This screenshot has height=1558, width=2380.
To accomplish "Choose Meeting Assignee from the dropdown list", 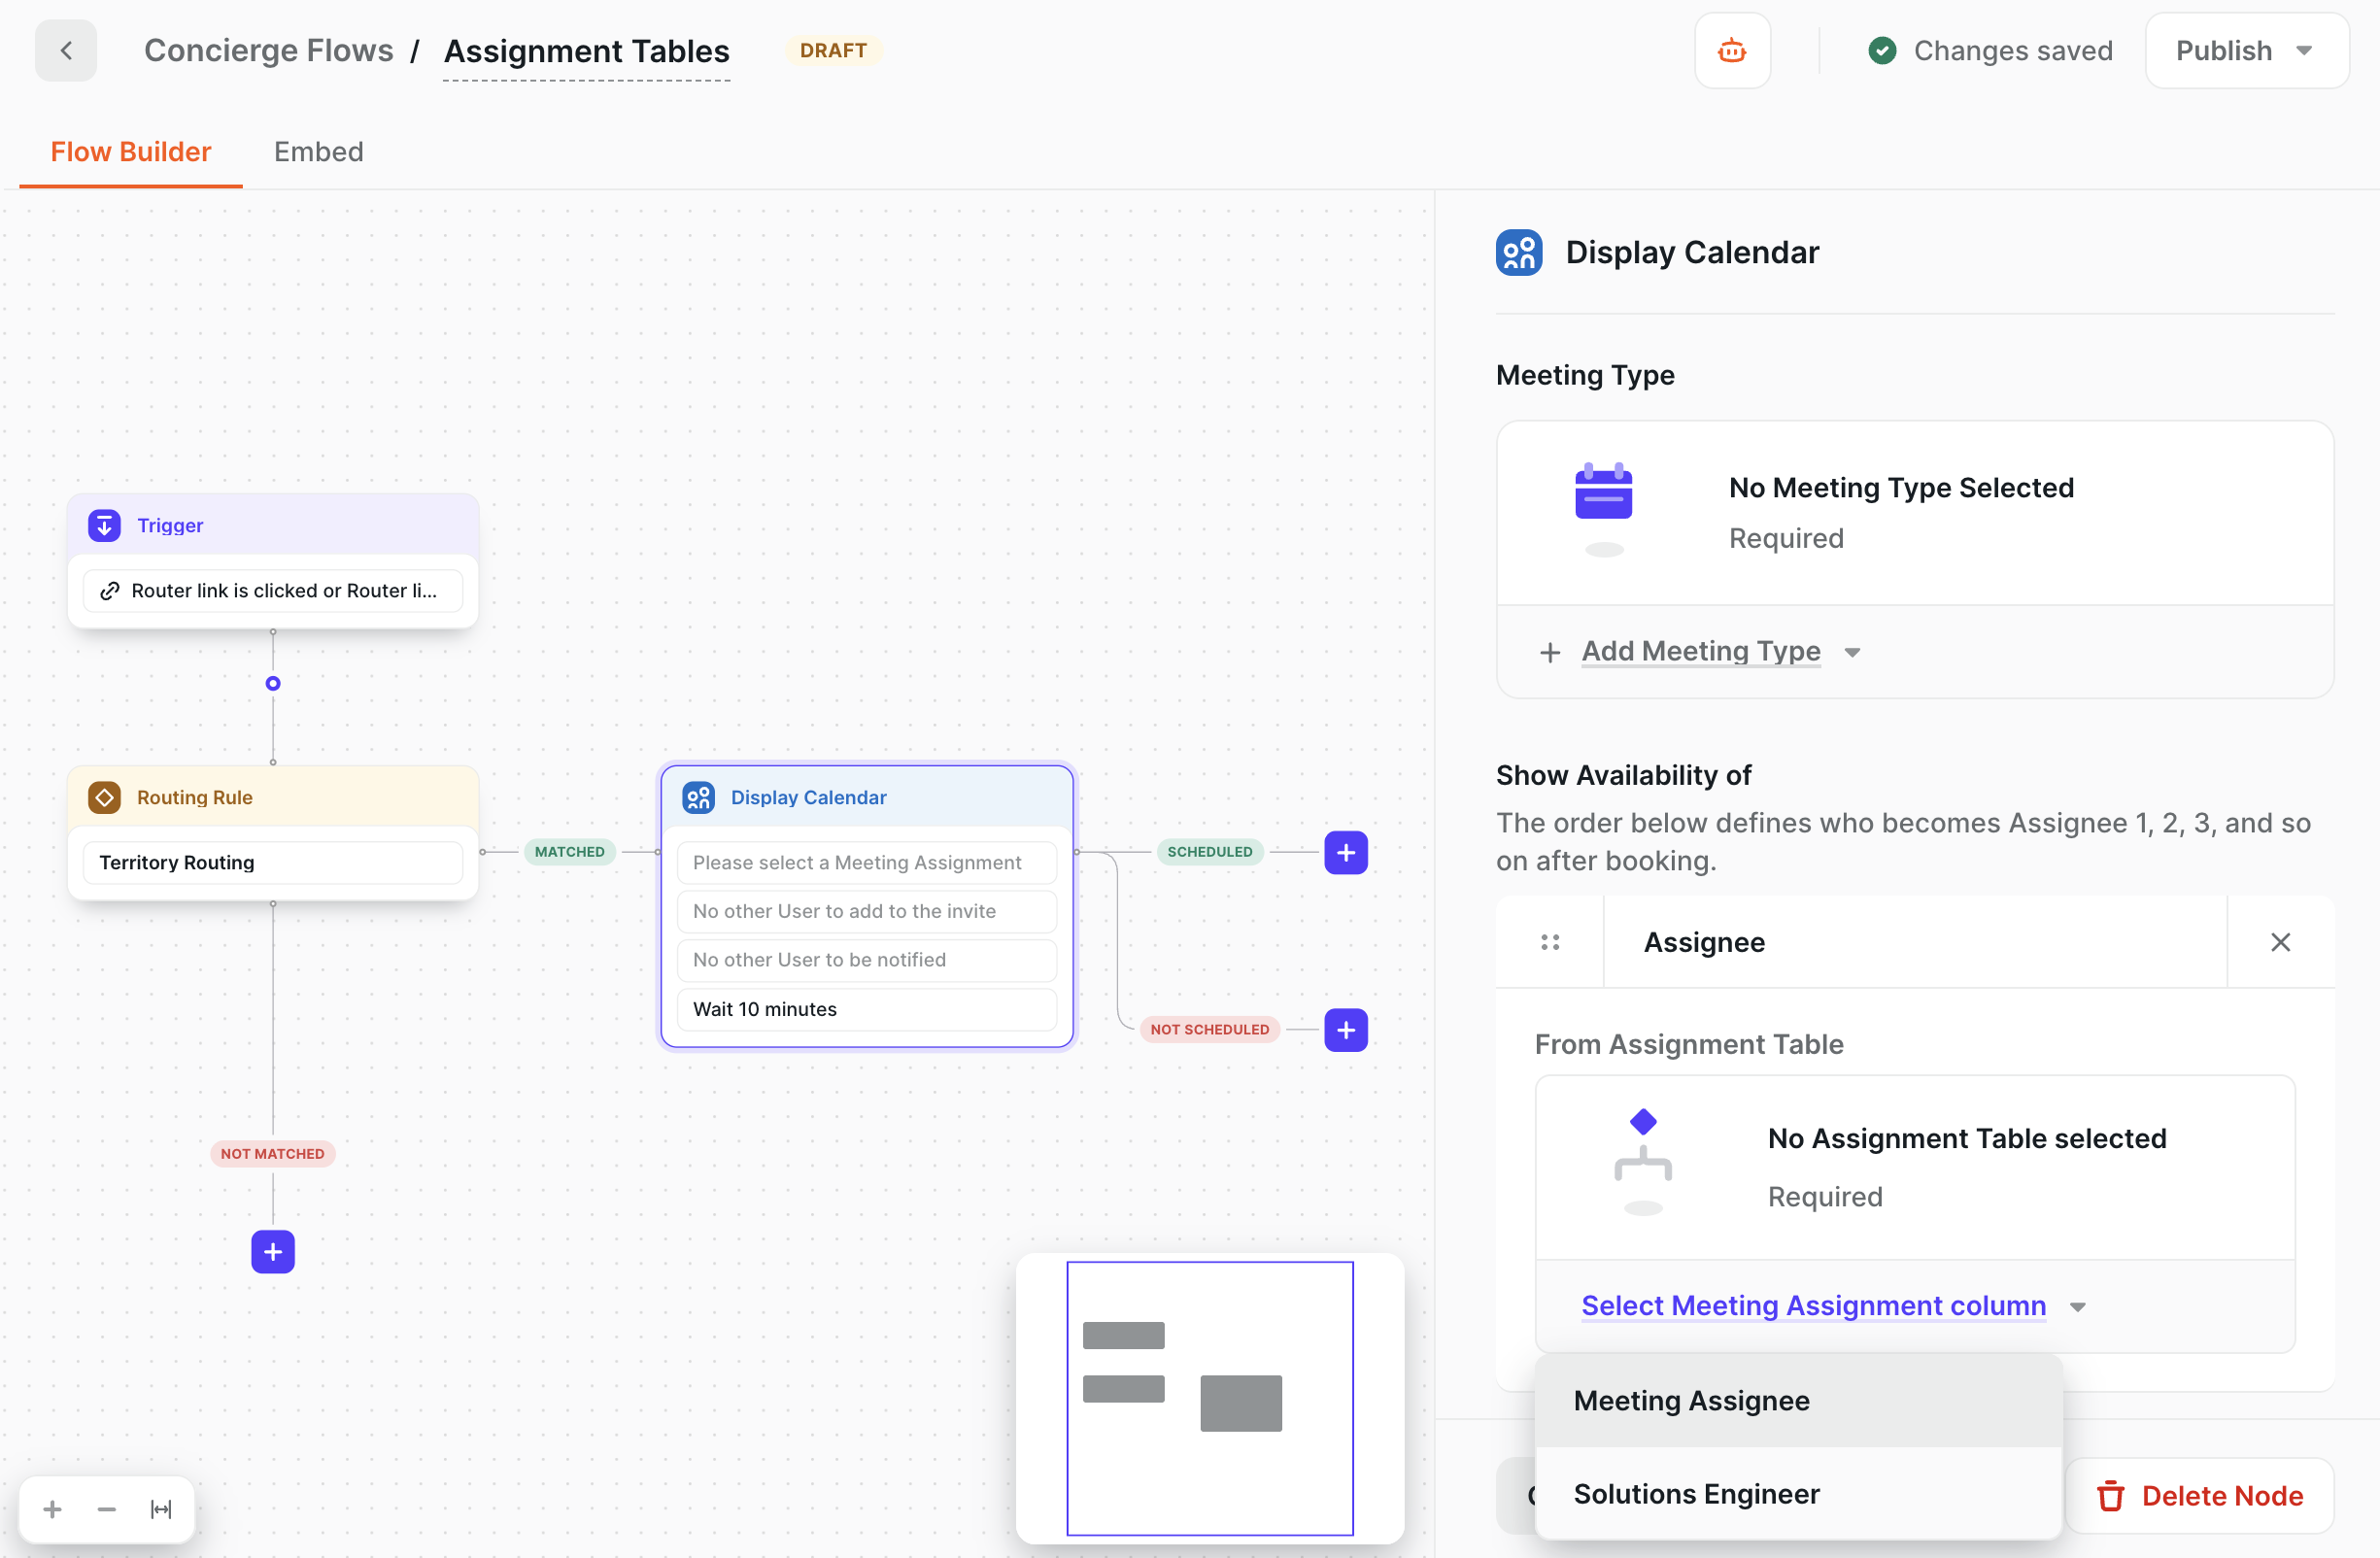I will 1798,1400.
